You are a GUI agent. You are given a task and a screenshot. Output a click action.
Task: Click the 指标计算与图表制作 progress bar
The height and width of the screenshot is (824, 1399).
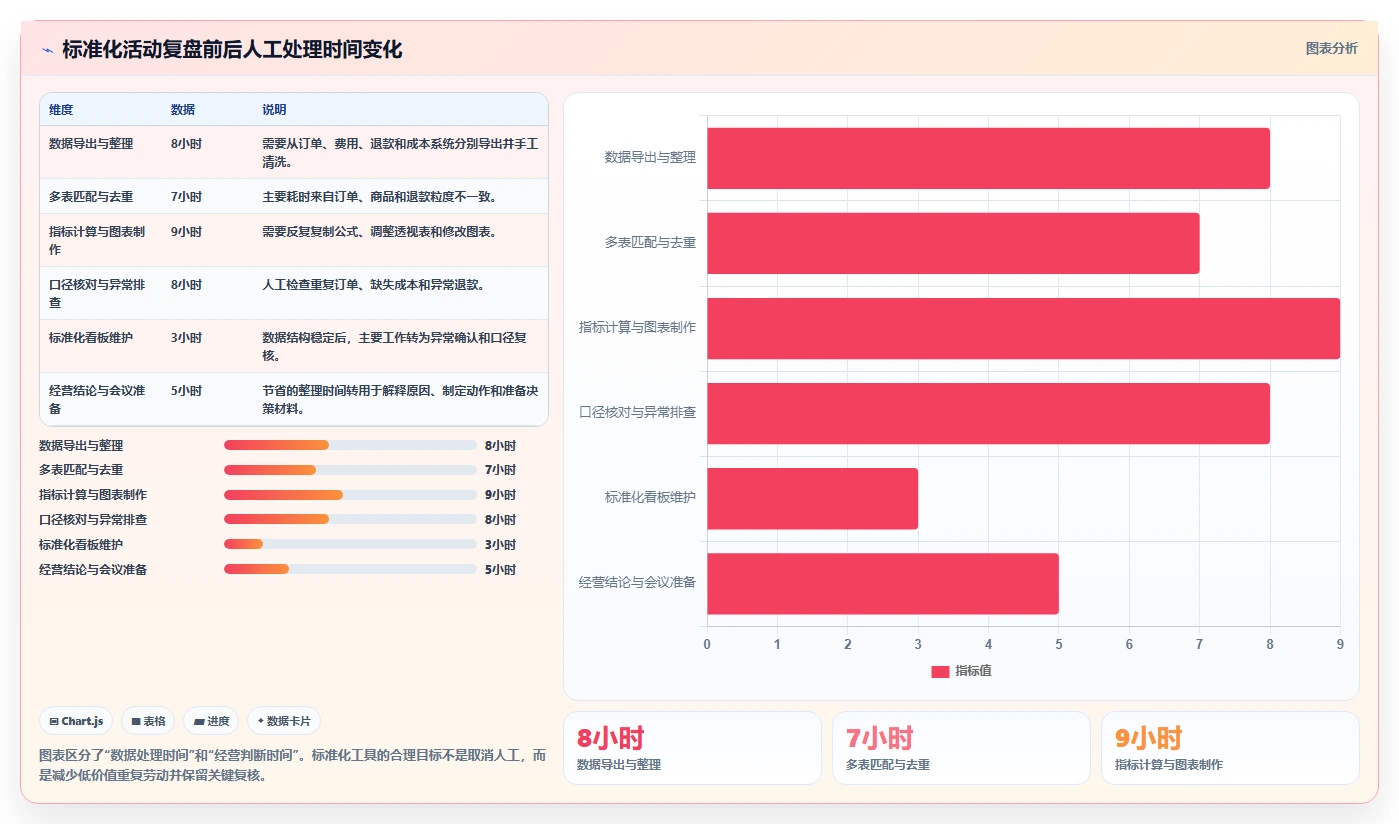click(350, 495)
